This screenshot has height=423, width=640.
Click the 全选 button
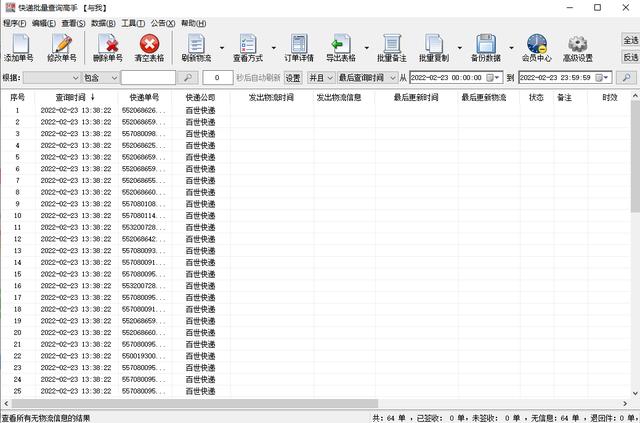click(631, 40)
